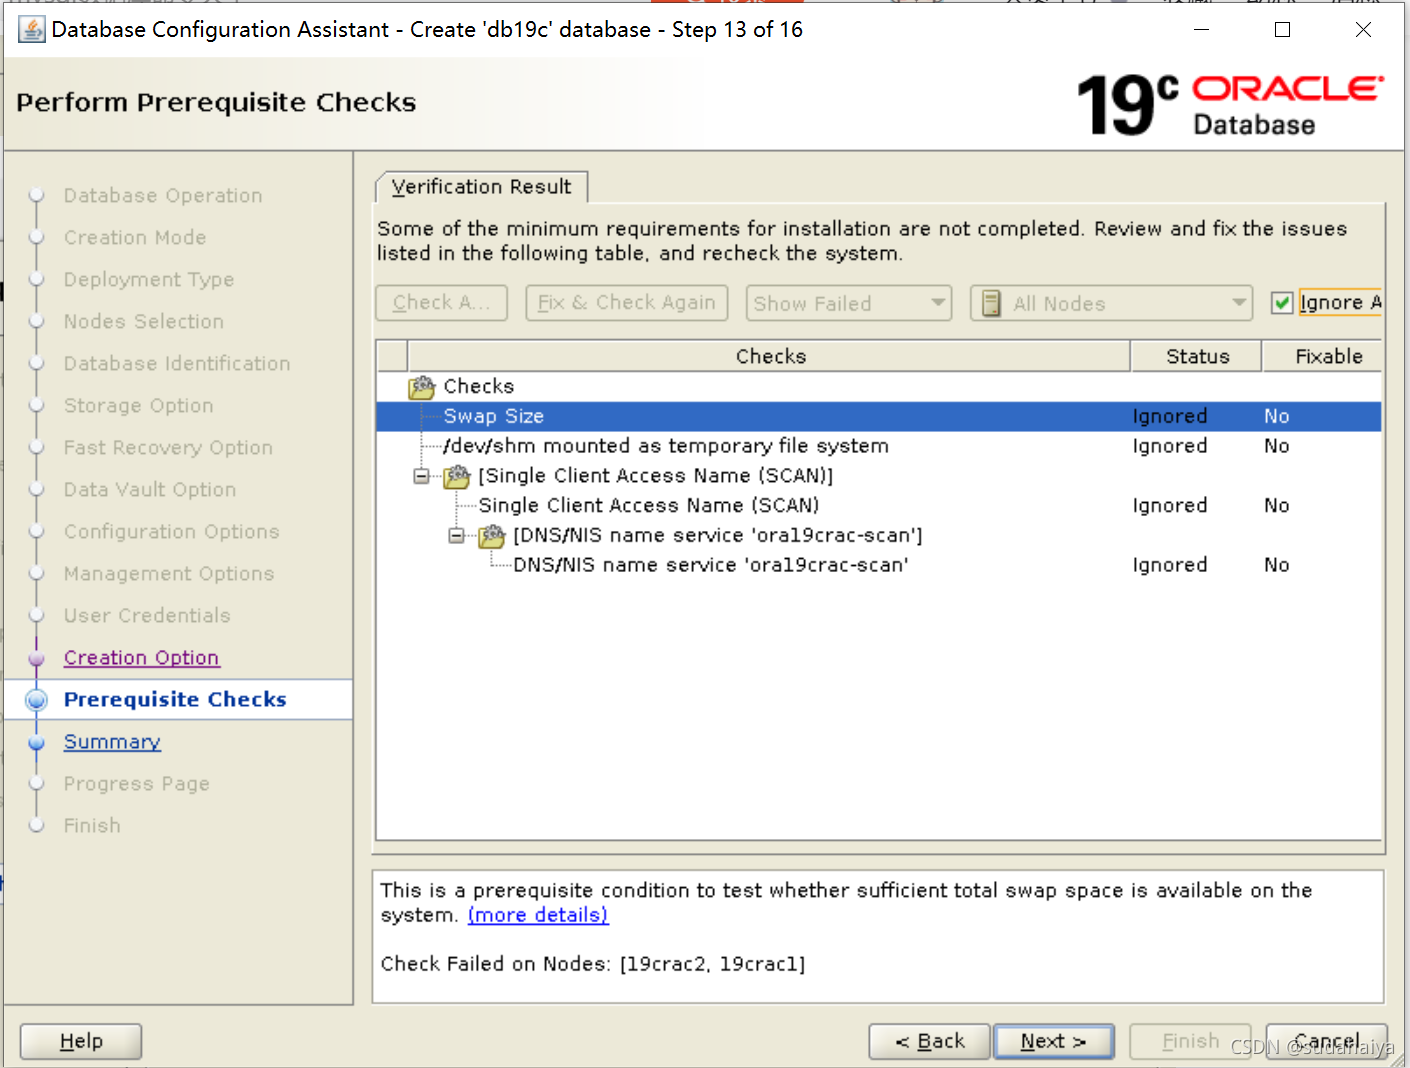Click Ignored status of Swap Size row
The width and height of the screenshot is (1410, 1068).
tap(1170, 416)
